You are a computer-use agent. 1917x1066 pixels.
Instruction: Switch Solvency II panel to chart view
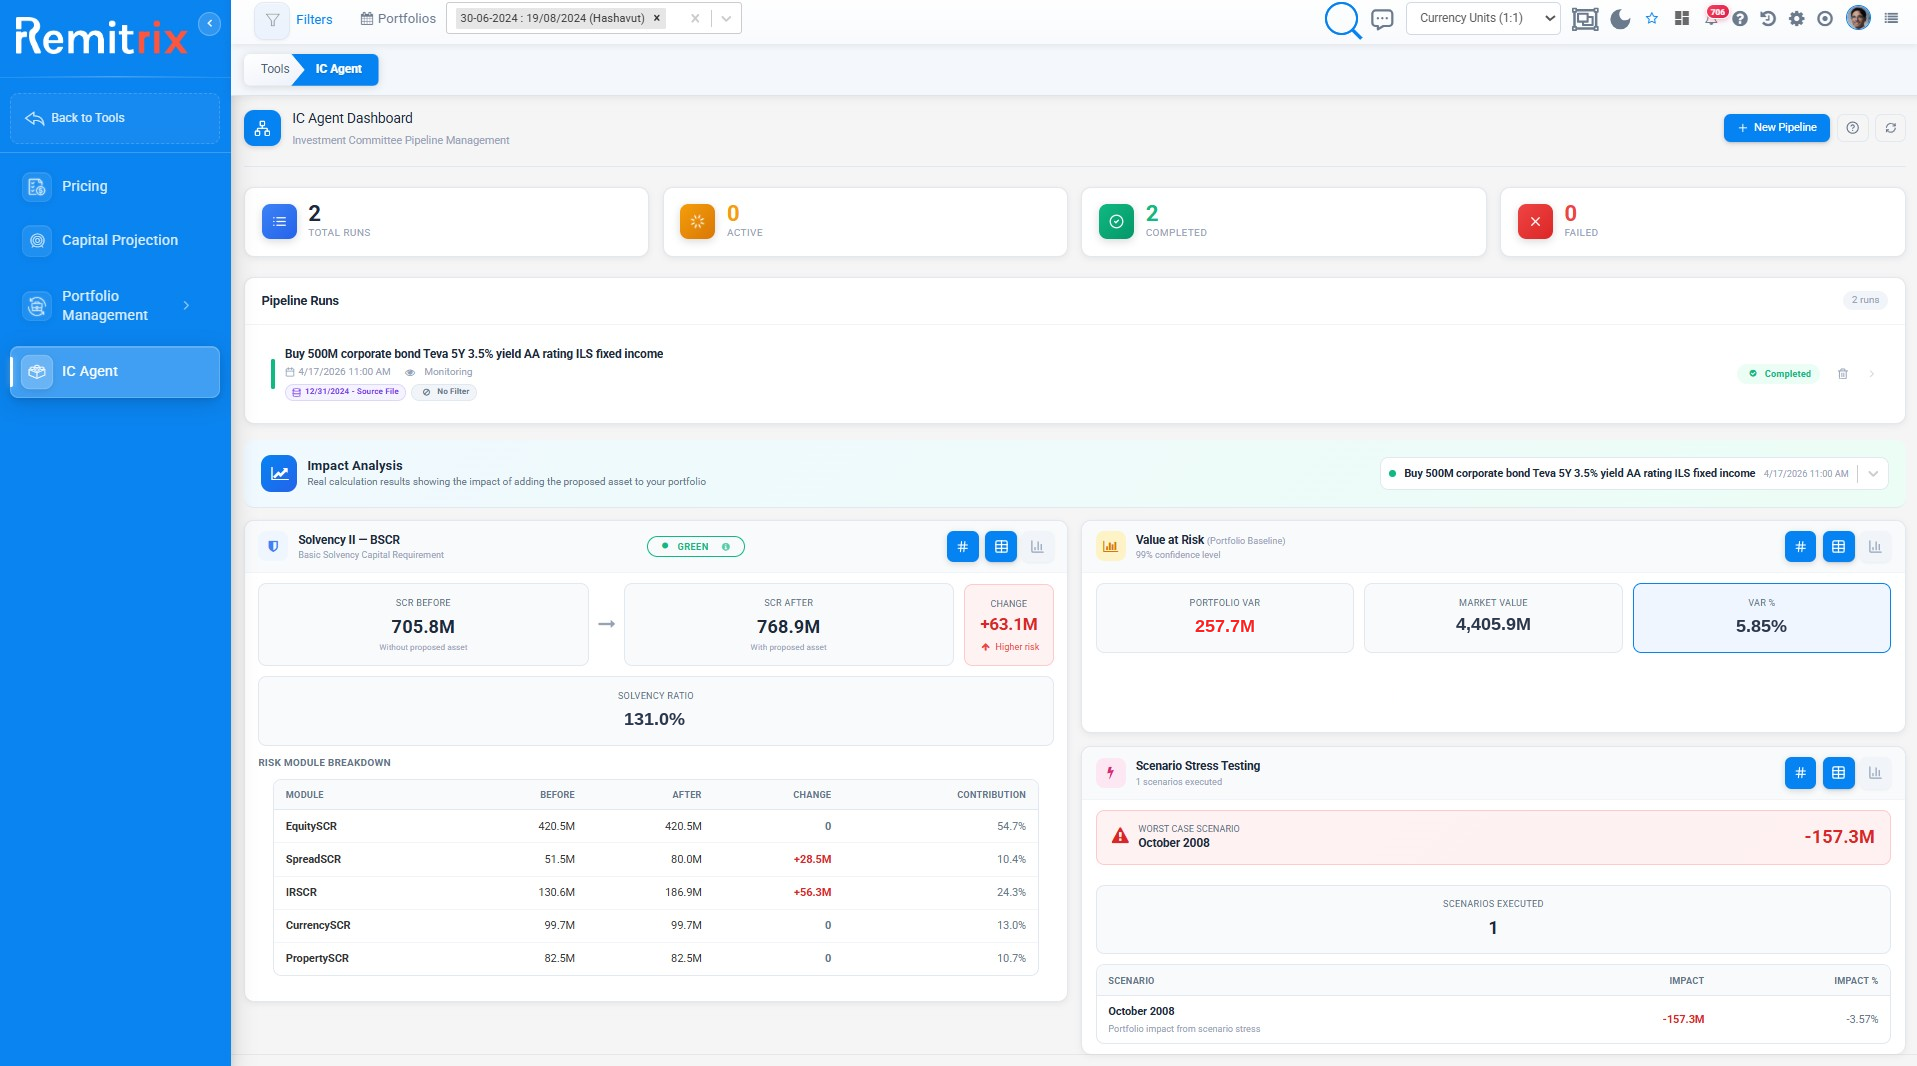(x=1037, y=547)
